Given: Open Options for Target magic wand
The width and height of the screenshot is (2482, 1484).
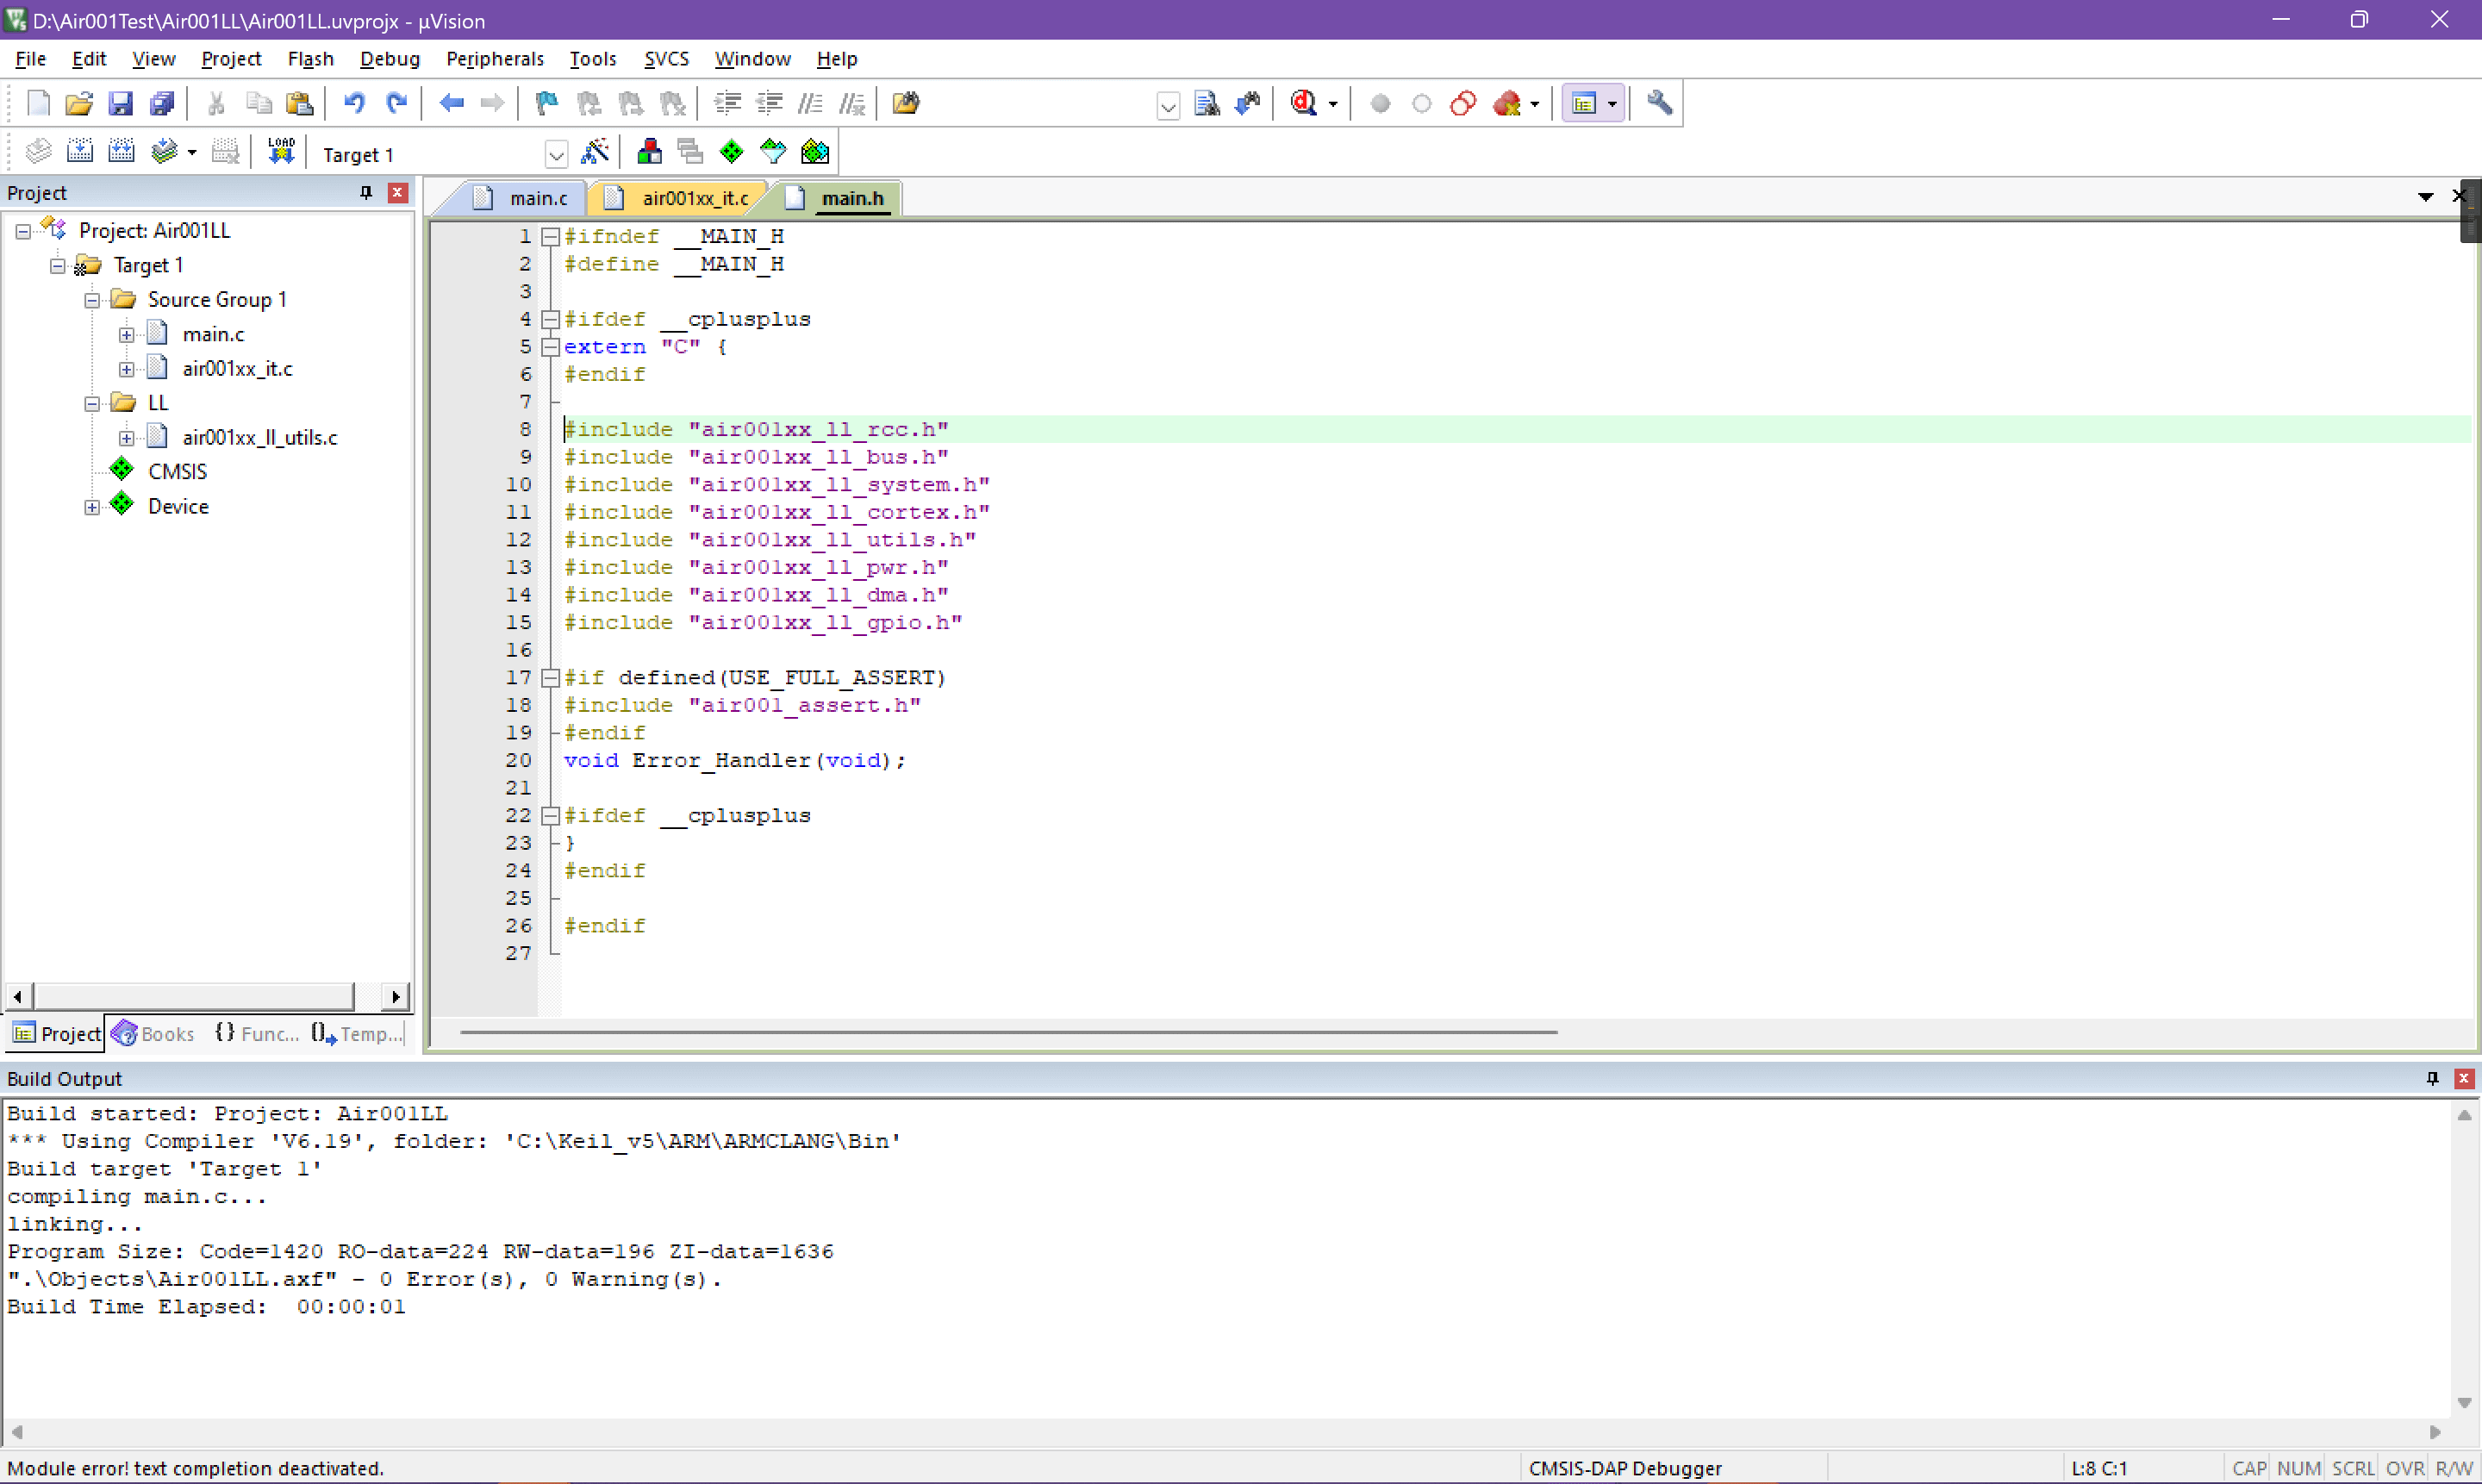Looking at the screenshot, I should click(595, 152).
